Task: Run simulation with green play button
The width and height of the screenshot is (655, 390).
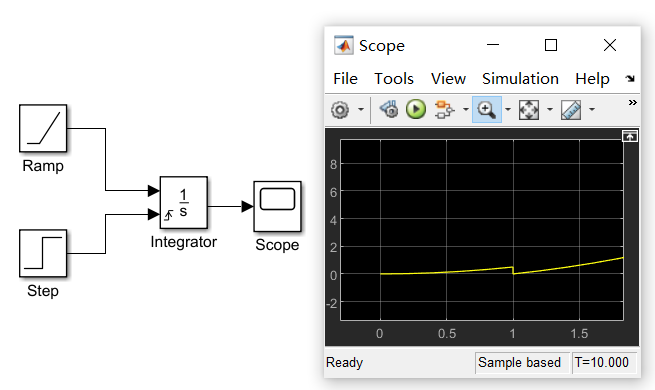Action: click(x=416, y=109)
